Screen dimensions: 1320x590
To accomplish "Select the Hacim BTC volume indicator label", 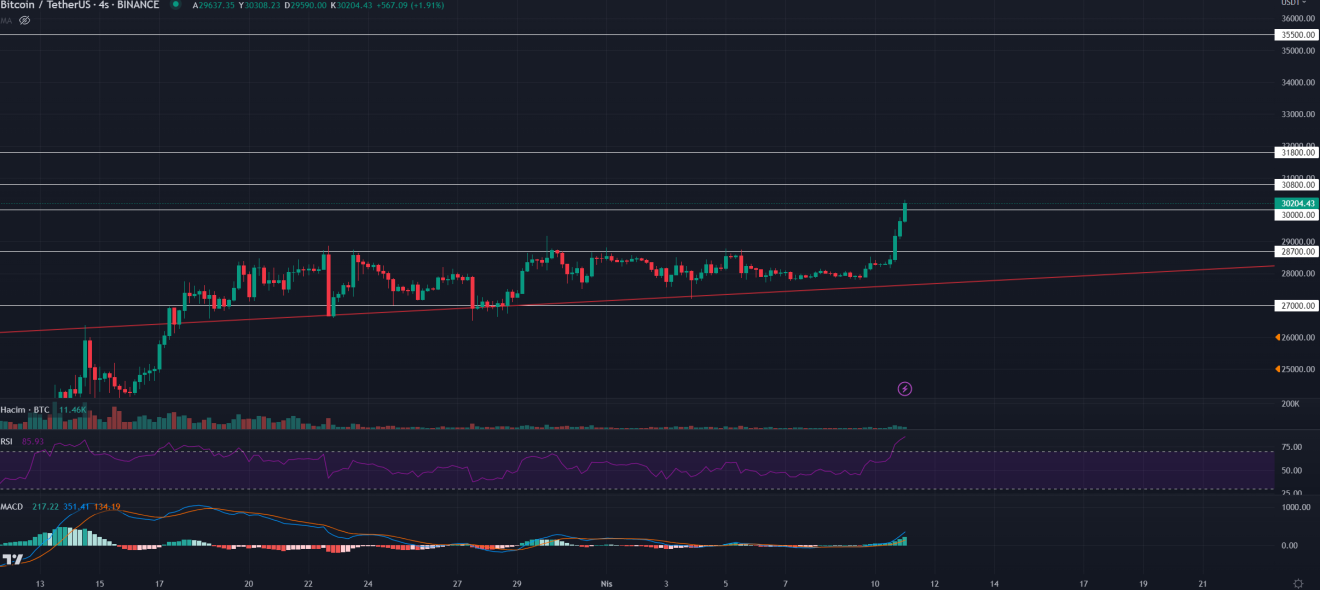I will [x=25, y=410].
